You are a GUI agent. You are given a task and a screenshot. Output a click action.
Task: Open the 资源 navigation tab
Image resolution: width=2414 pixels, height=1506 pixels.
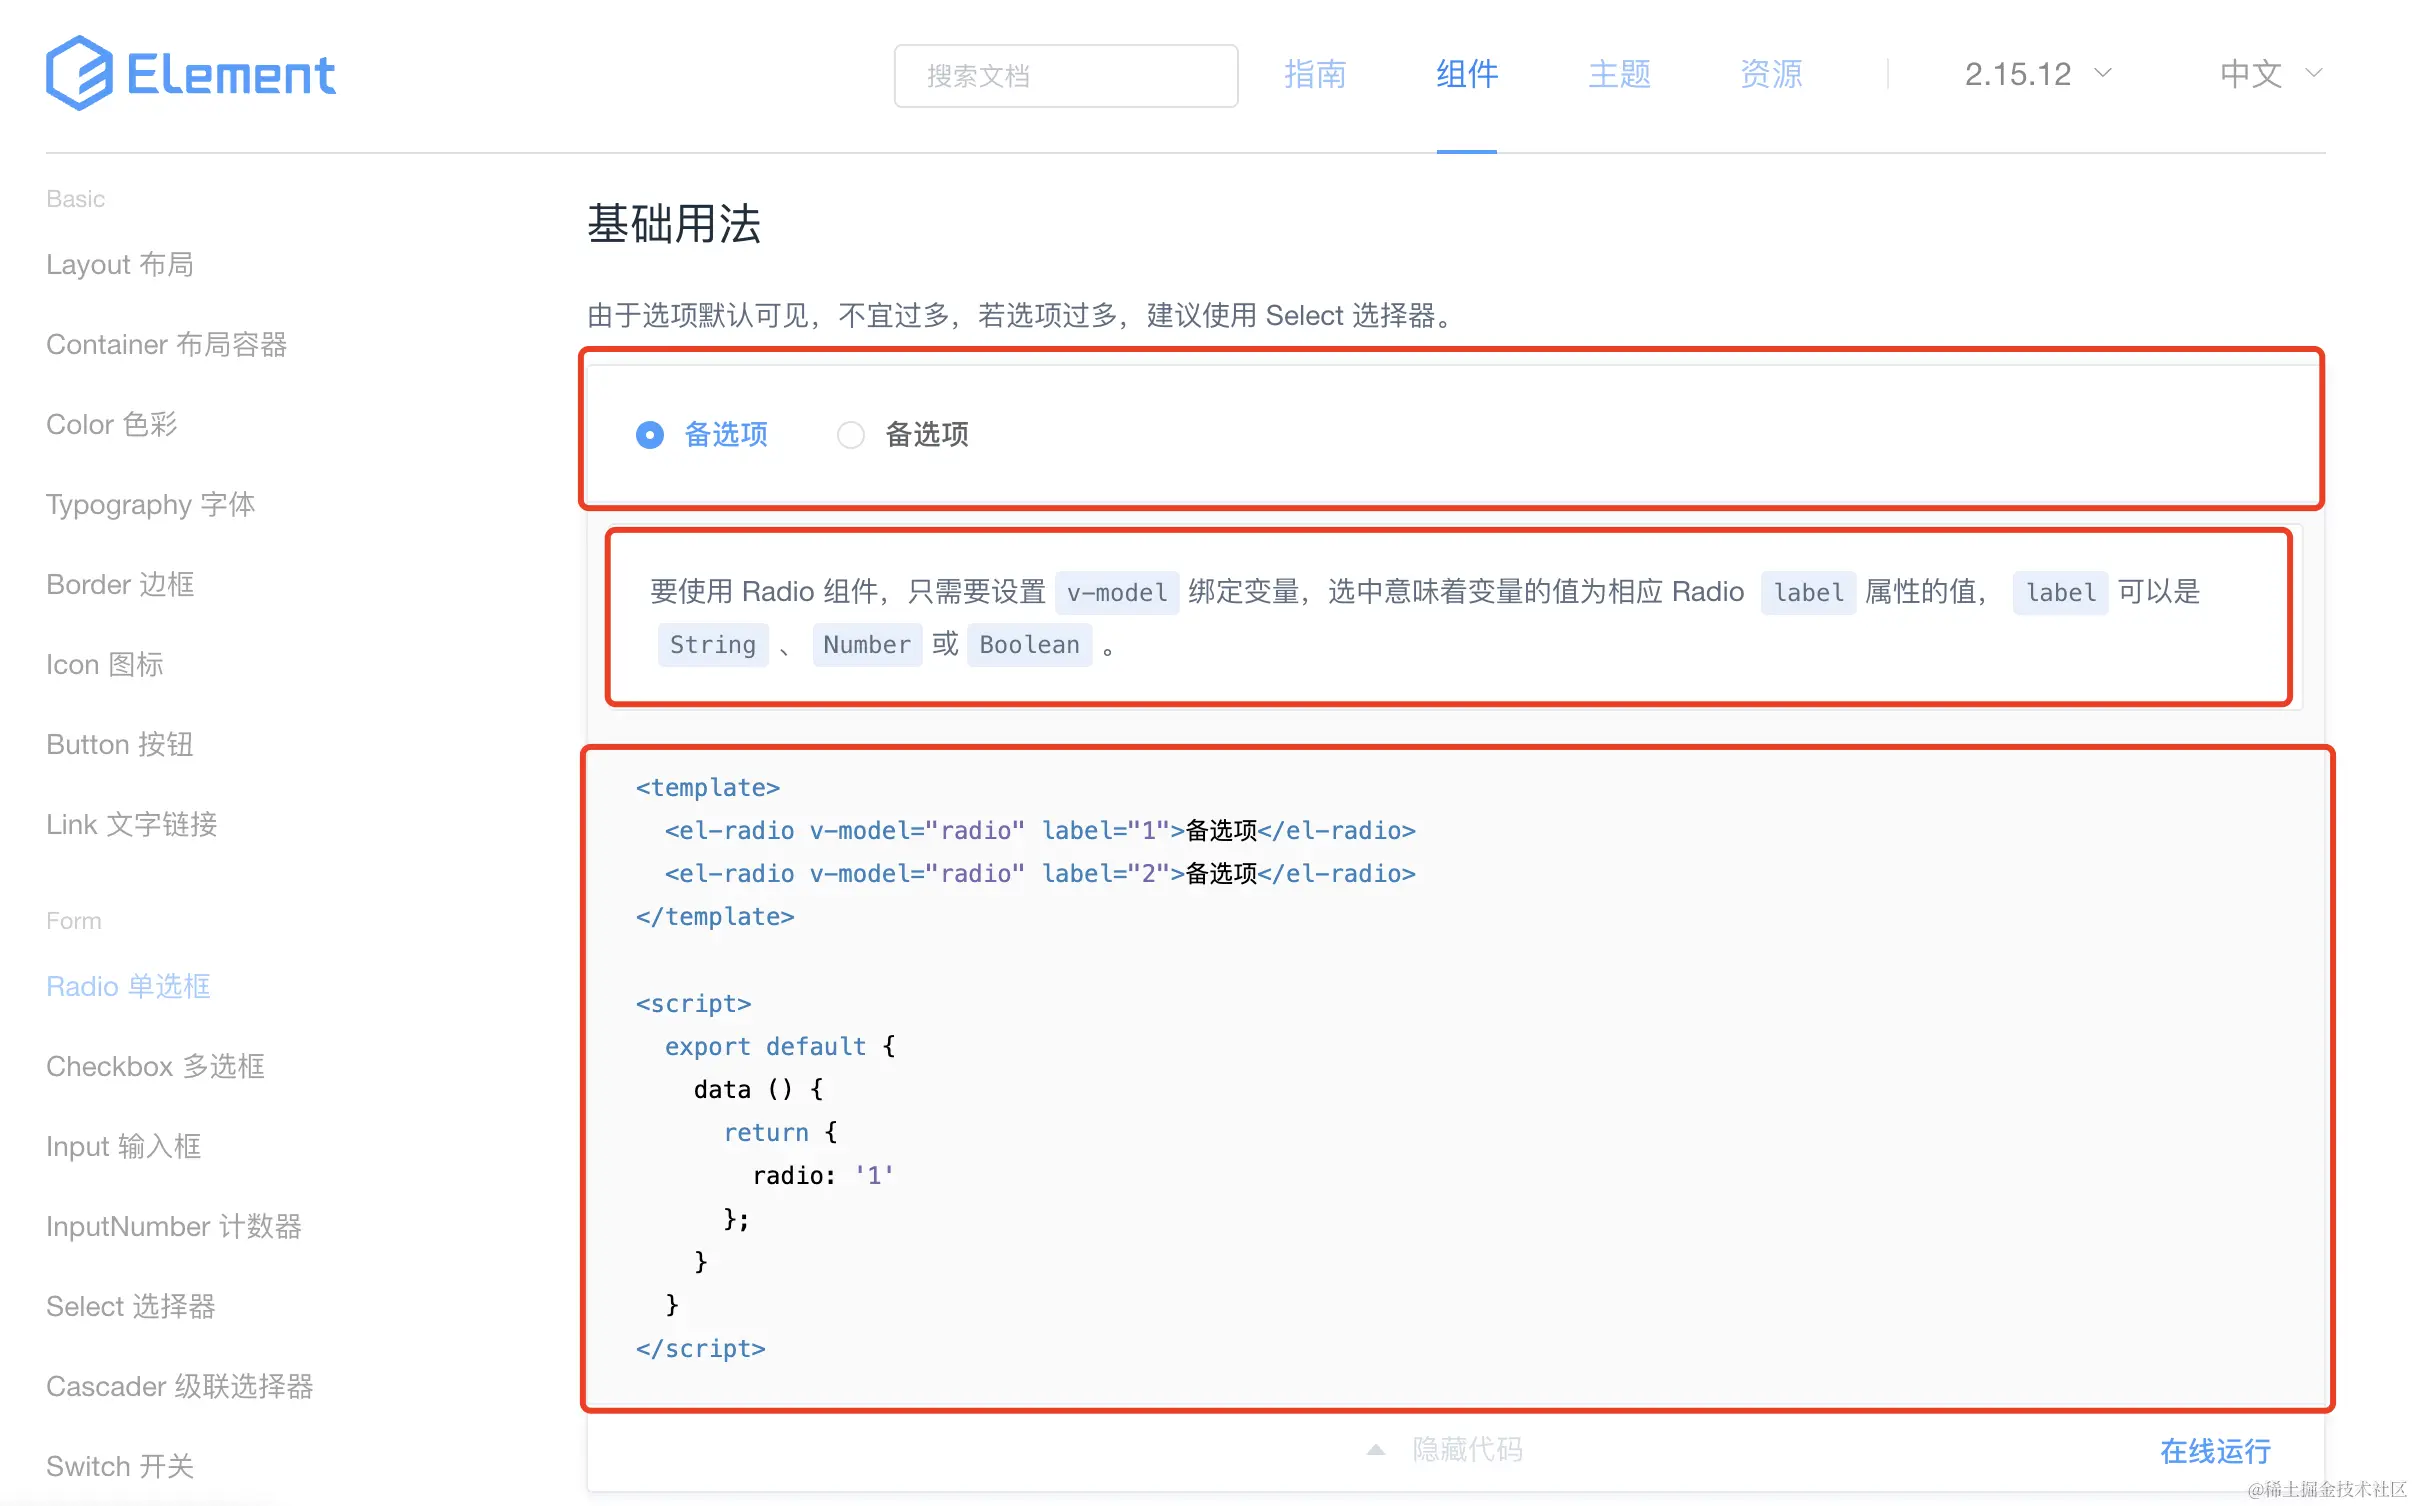tap(1770, 74)
